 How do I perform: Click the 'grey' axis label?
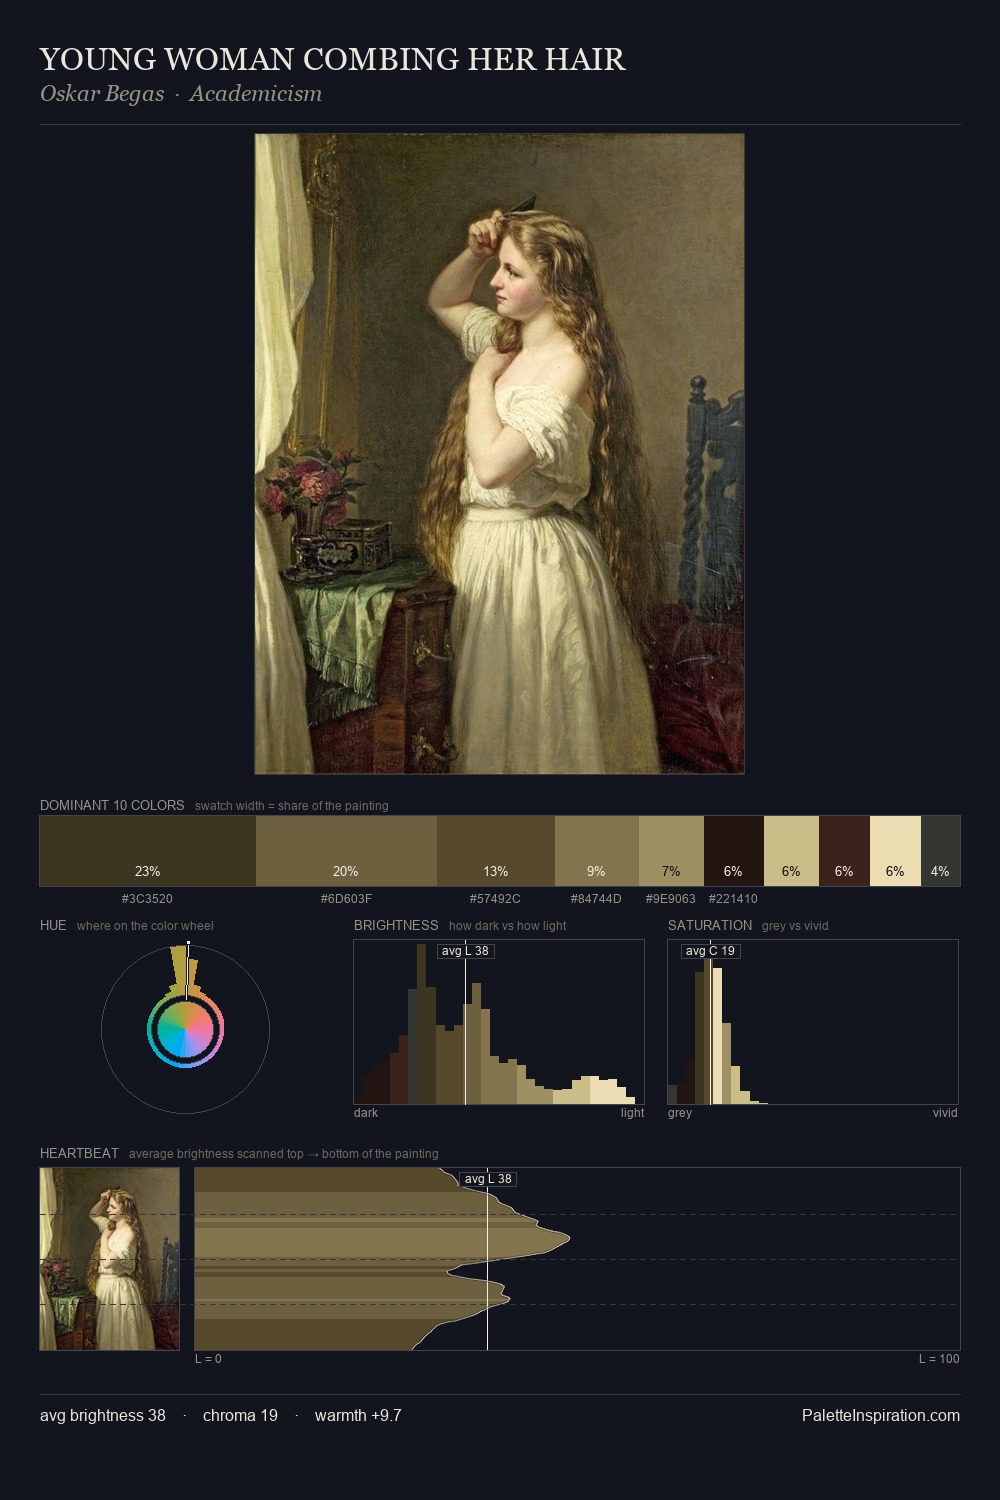coord(680,1113)
